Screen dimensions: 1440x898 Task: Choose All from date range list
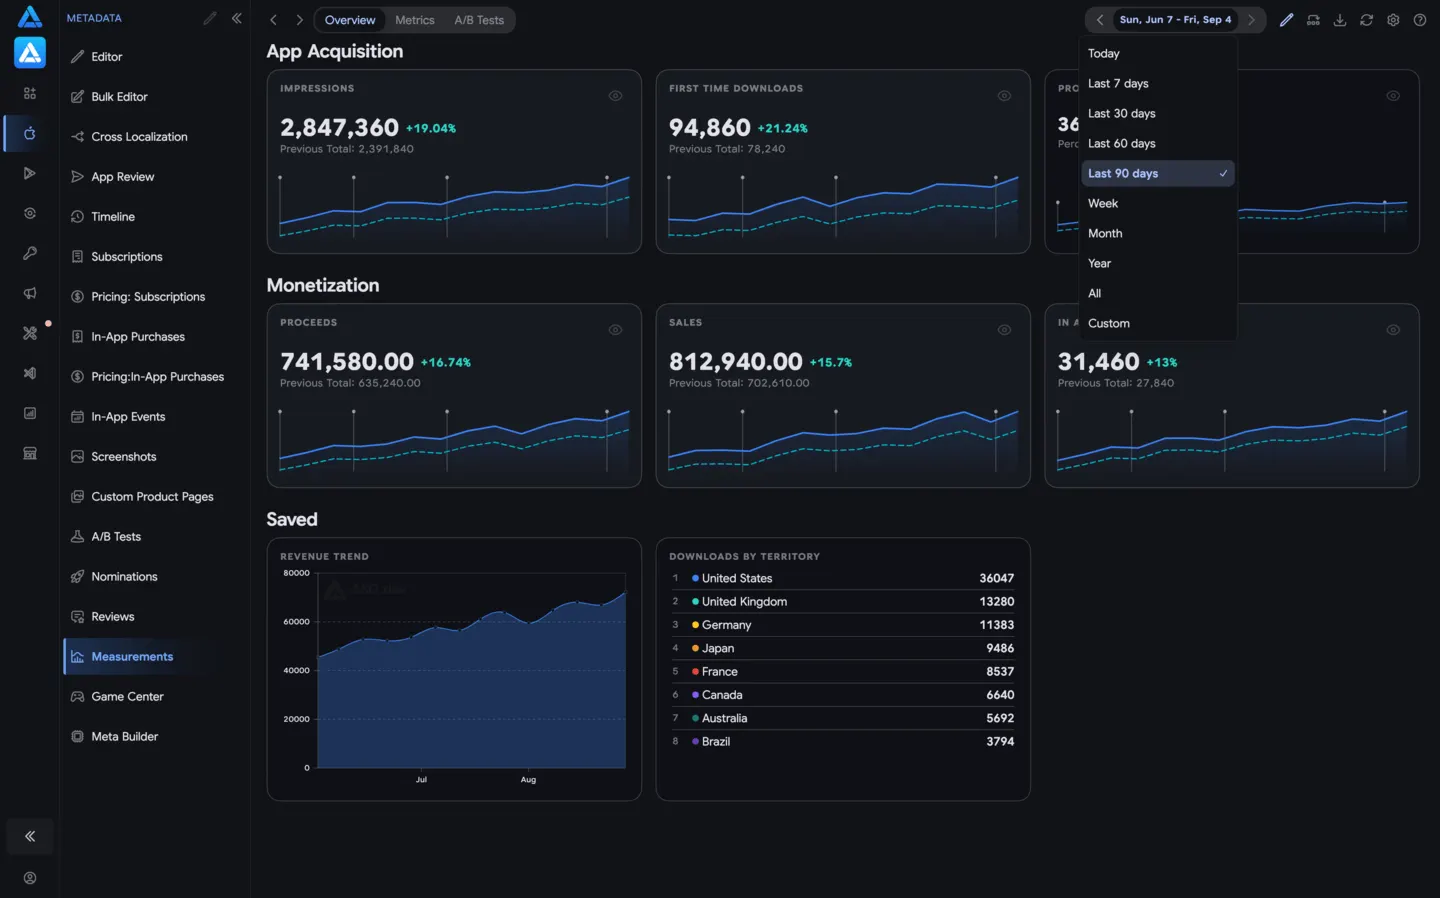[x=1158, y=293]
